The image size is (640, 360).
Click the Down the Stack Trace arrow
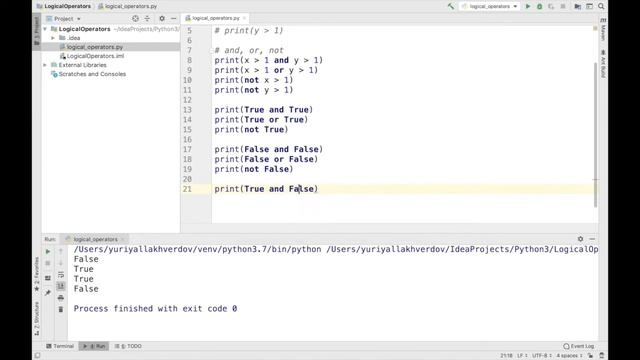click(61, 263)
